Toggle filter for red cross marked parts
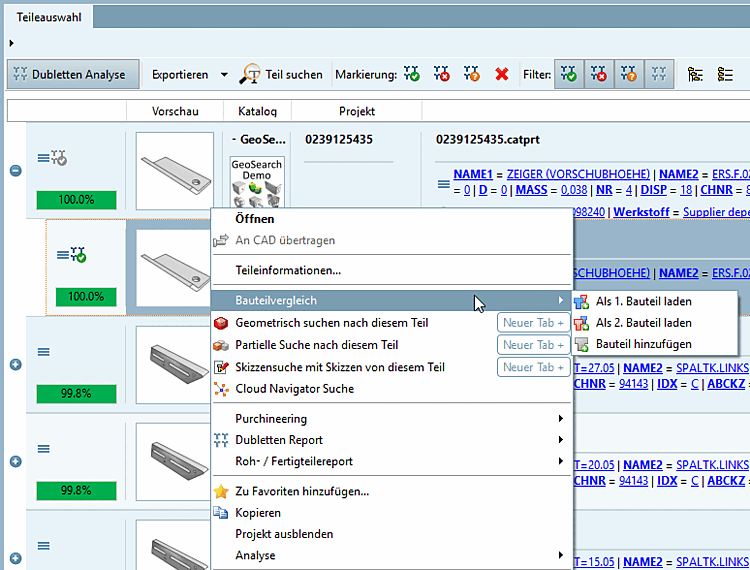This screenshot has width=750, height=570. click(598, 74)
